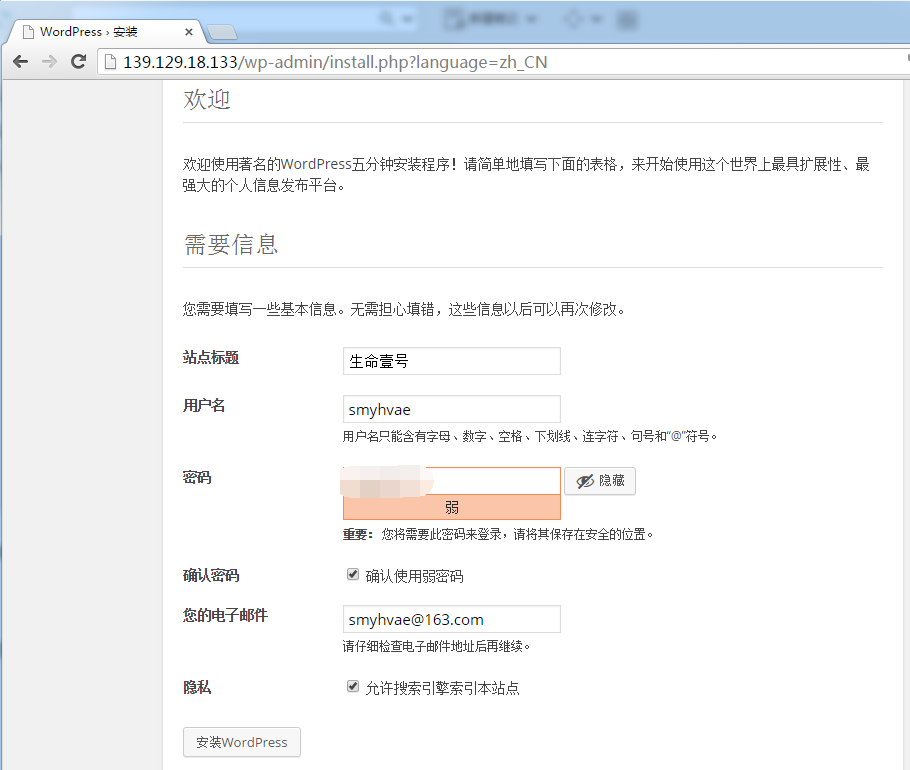
Task: Click the address bar URL text
Action: (x=335, y=62)
